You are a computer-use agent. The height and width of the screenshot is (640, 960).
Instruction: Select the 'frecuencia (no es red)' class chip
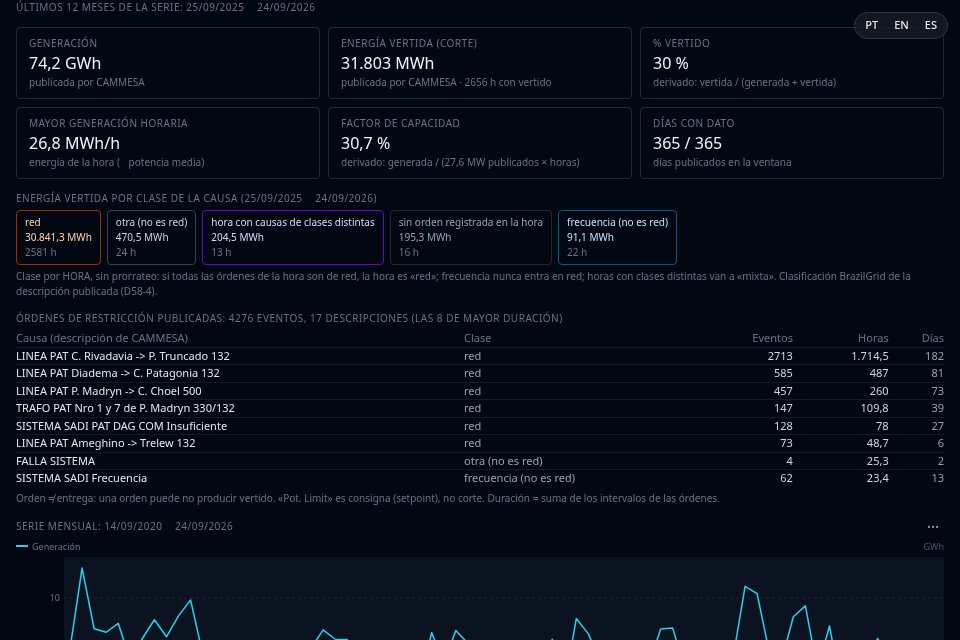pos(617,238)
